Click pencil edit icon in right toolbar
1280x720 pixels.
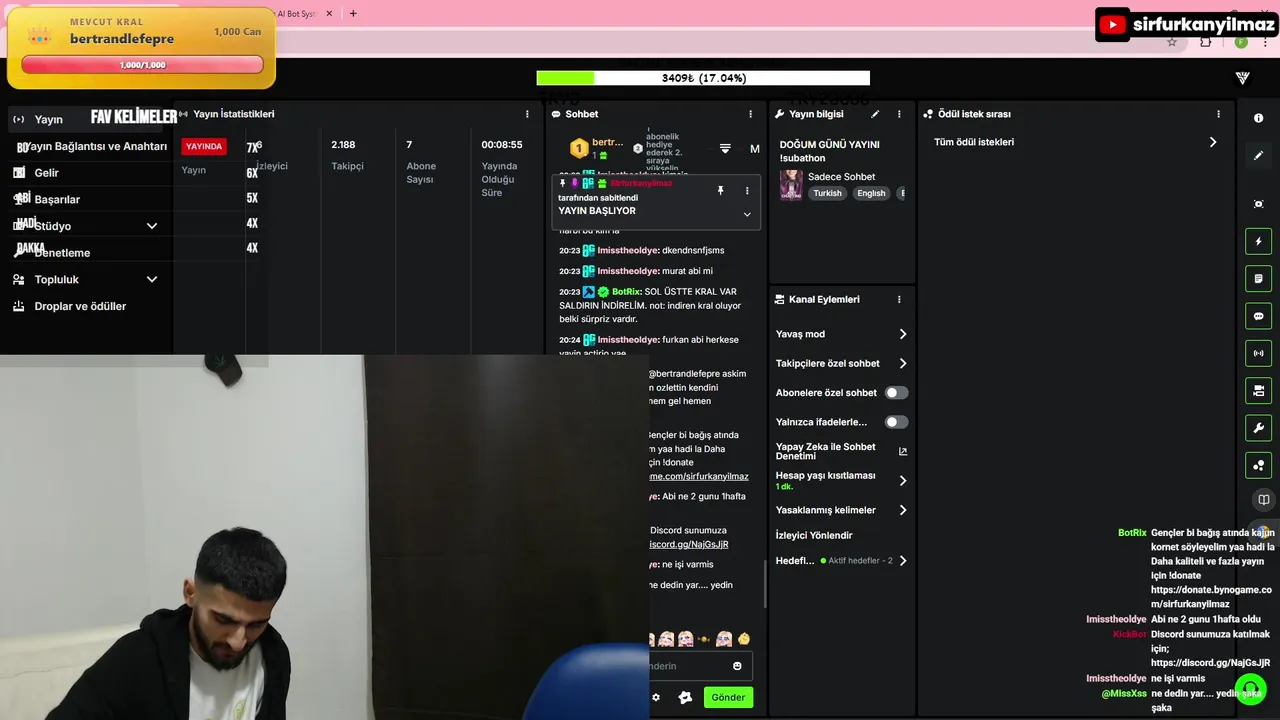point(1258,156)
